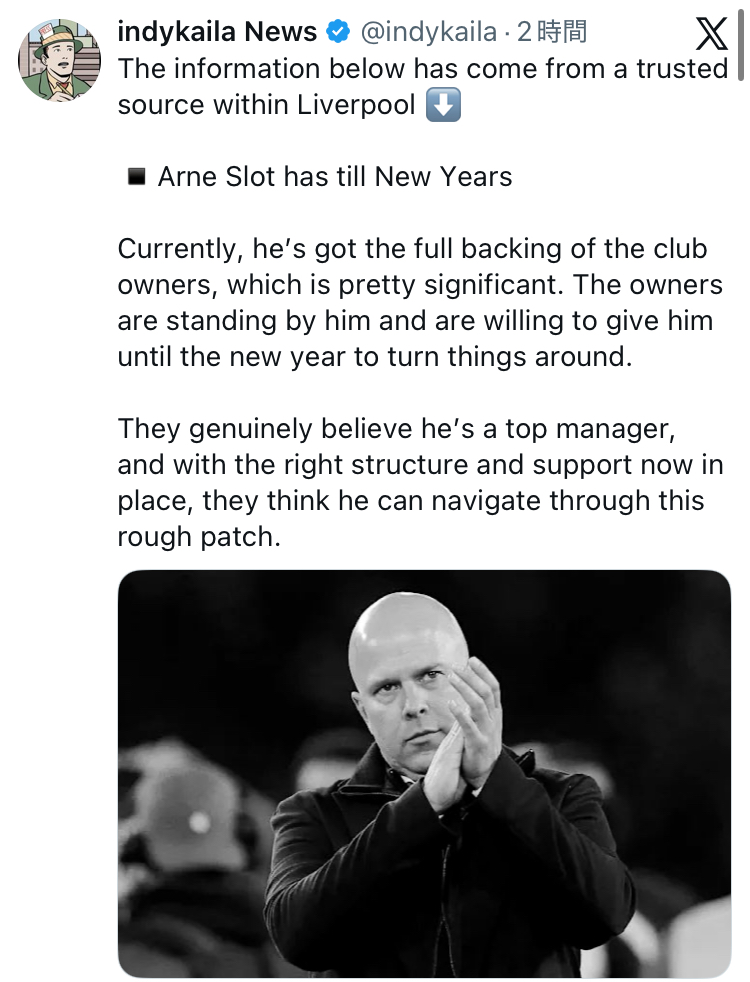The image size is (750, 982).
Task: Click the word 'Liverpool' in the tweet
Action: point(356,105)
